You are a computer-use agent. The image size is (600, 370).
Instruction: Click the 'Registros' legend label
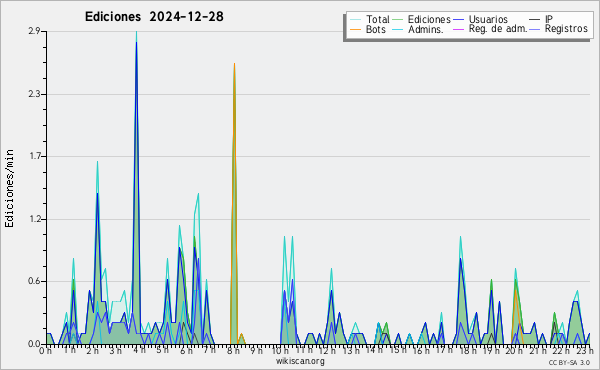pyautogui.click(x=566, y=29)
